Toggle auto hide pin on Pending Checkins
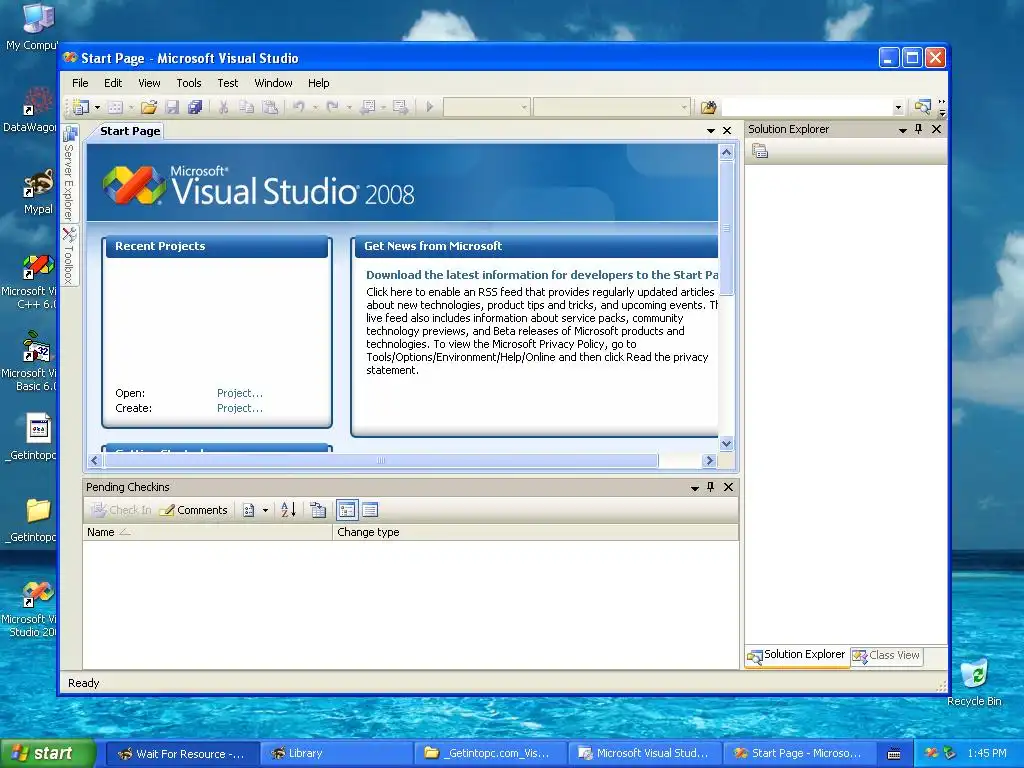Screen dimensions: 1024x768 711,487
